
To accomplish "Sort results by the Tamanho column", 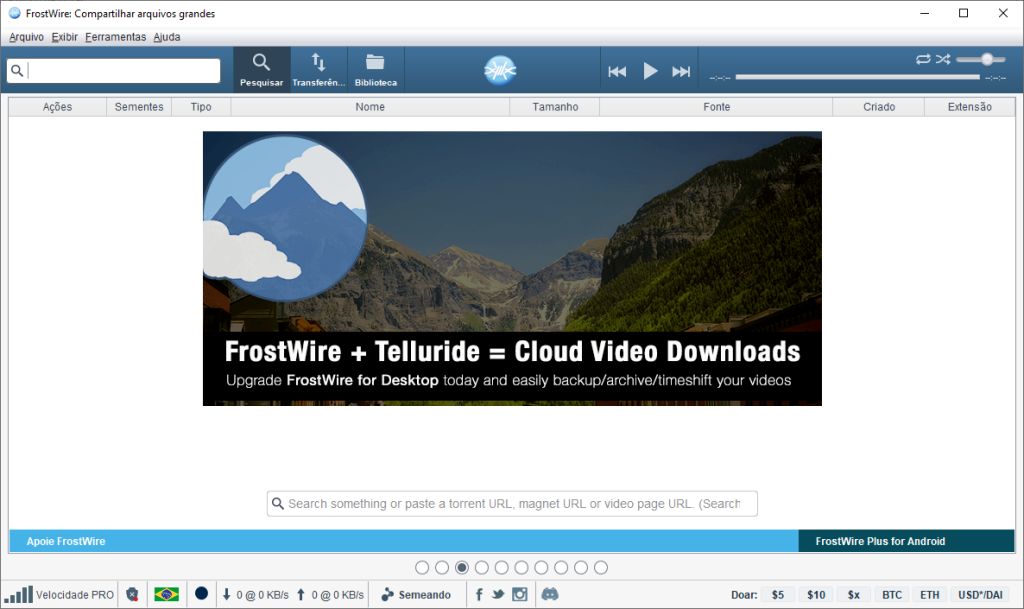I will [554, 106].
